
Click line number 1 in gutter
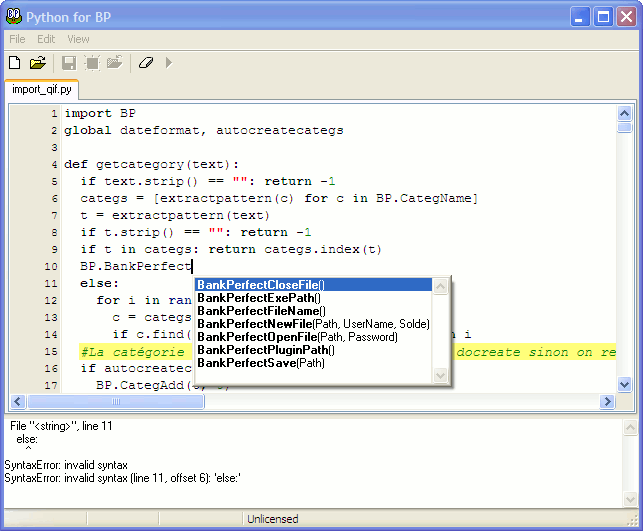pyautogui.click(x=54, y=114)
